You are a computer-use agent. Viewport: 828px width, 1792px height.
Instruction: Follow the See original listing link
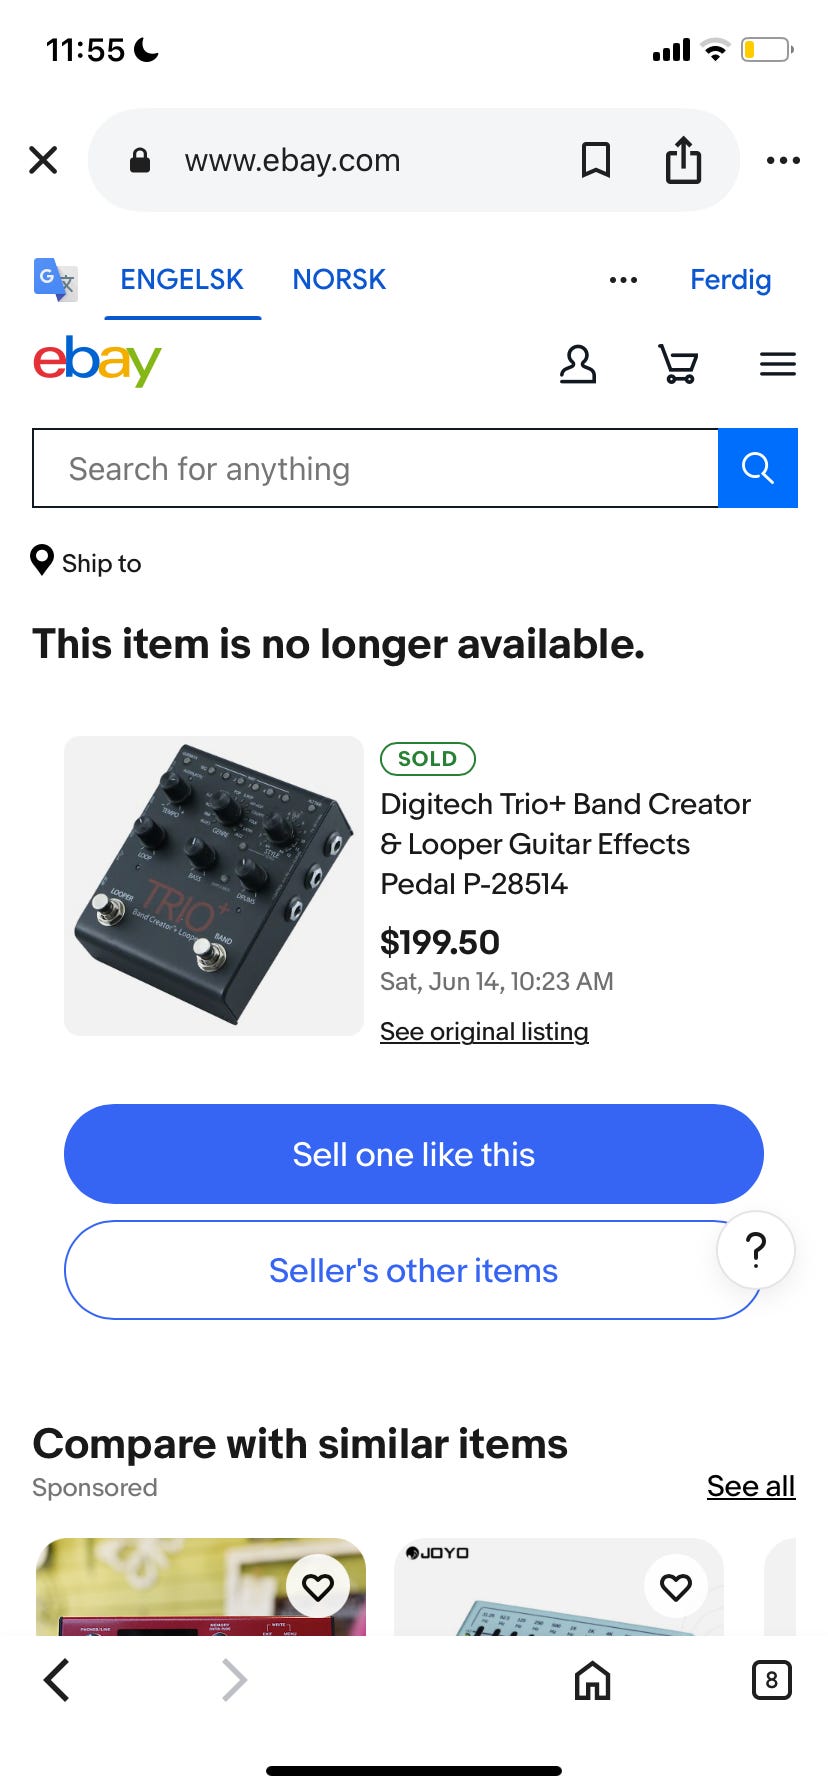coord(484,1031)
